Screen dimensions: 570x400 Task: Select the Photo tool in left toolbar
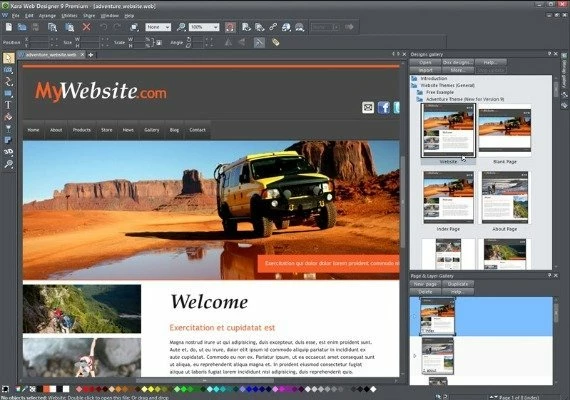8,70
